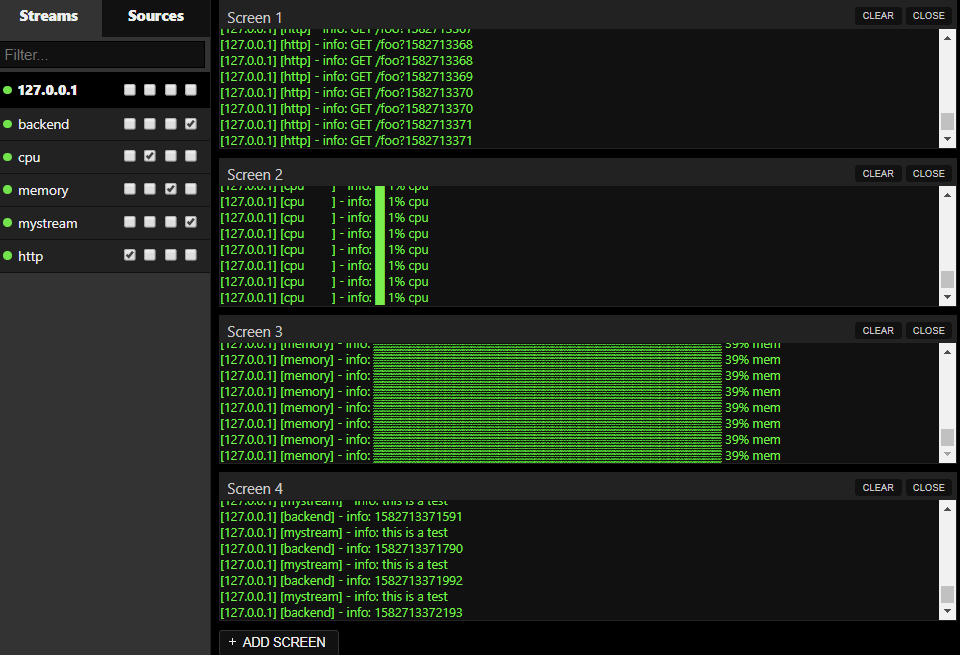This screenshot has height=655, width=960.
Task: Uncheck backend's fourth screen checkbox
Action: (190, 124)
